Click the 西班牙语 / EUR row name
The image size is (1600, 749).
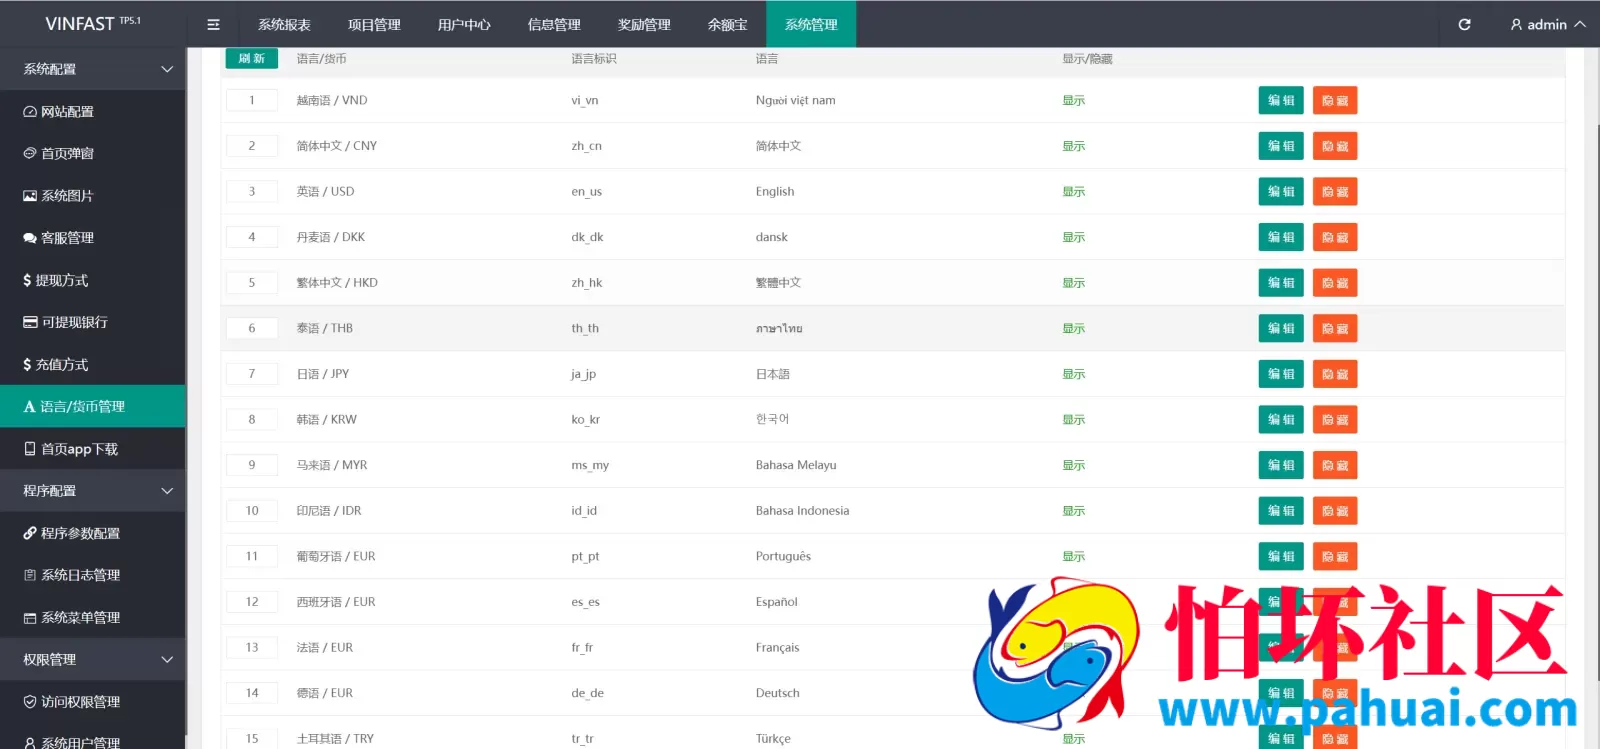pyautogui.click(x=336, y=602)
